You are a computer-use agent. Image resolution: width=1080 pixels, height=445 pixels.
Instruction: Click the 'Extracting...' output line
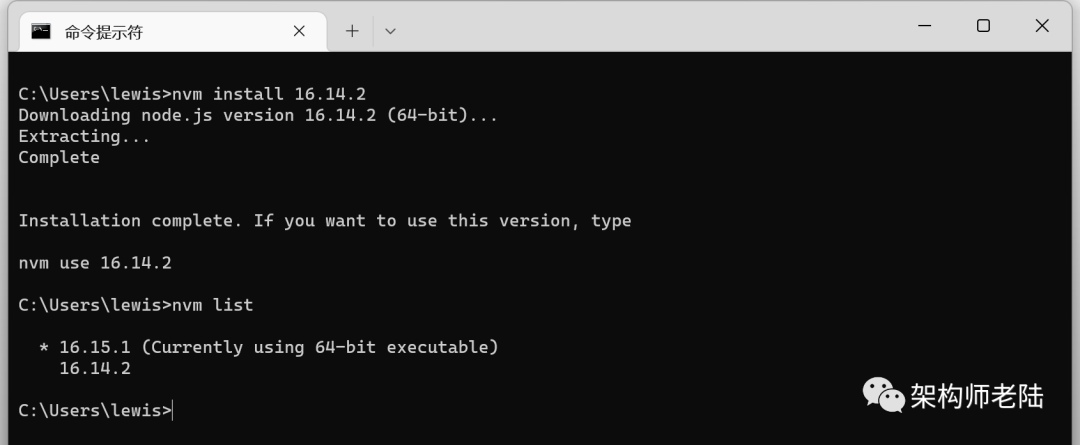pyautogui.click(x=84, y=136)
